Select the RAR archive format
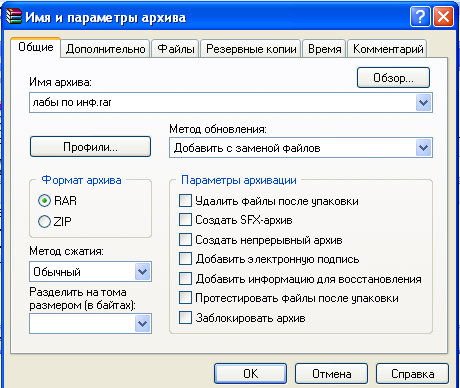 point(44,201)
